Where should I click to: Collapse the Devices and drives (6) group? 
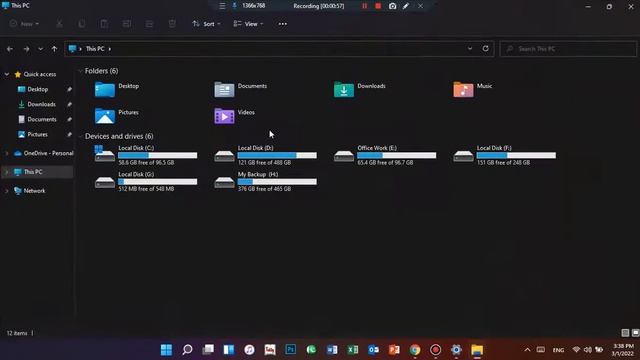(x=80, y=136)
